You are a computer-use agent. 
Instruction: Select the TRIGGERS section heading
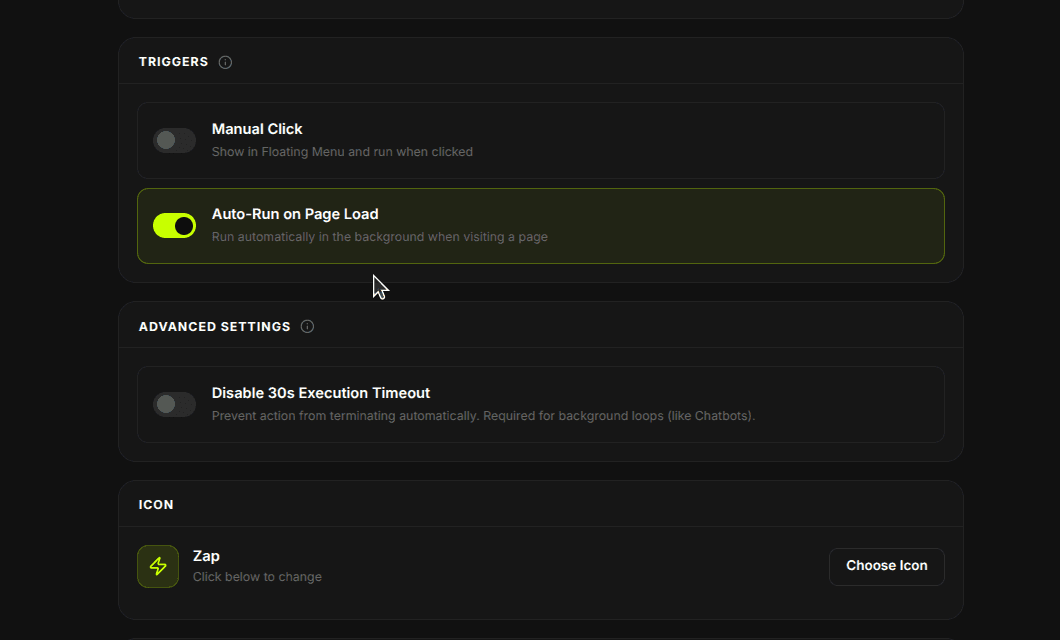pyautogui.click(x=174, y=62)
